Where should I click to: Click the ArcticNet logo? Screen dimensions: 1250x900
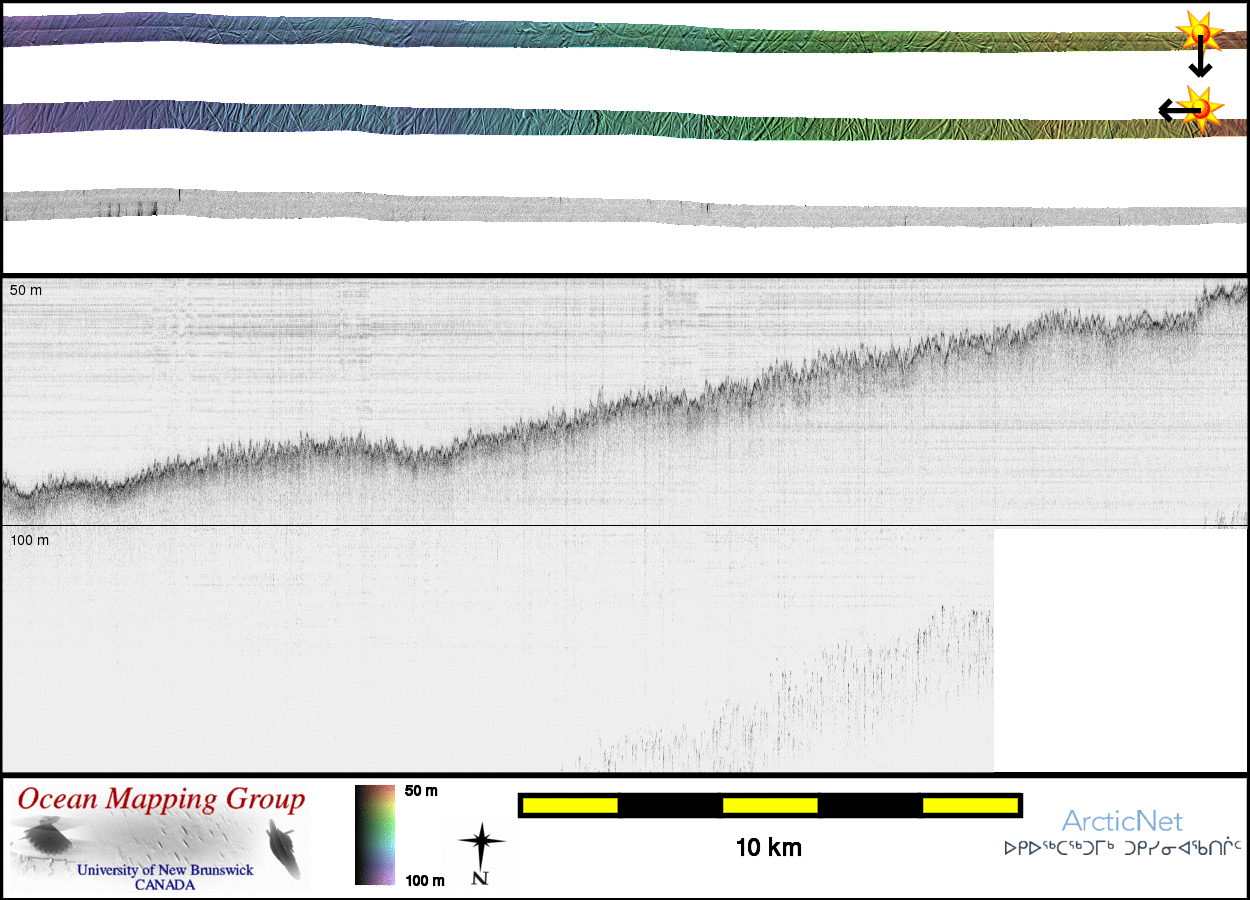1122,821
